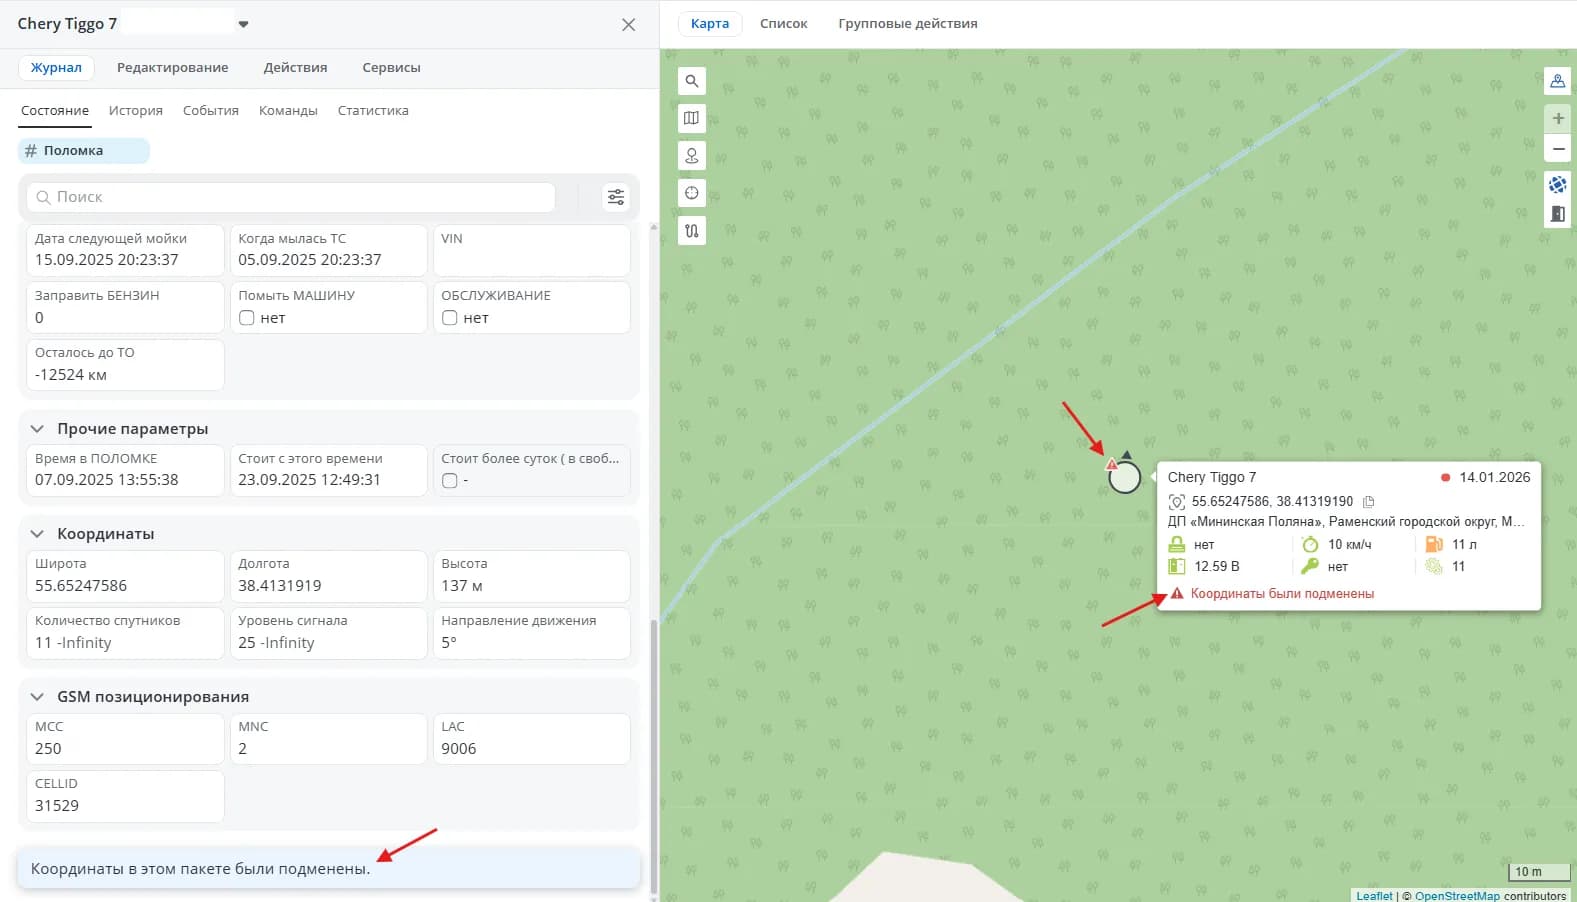This screenshot has width=1577, height=902.
Task: Click the Поиск search input field
Action: (291, 197)
